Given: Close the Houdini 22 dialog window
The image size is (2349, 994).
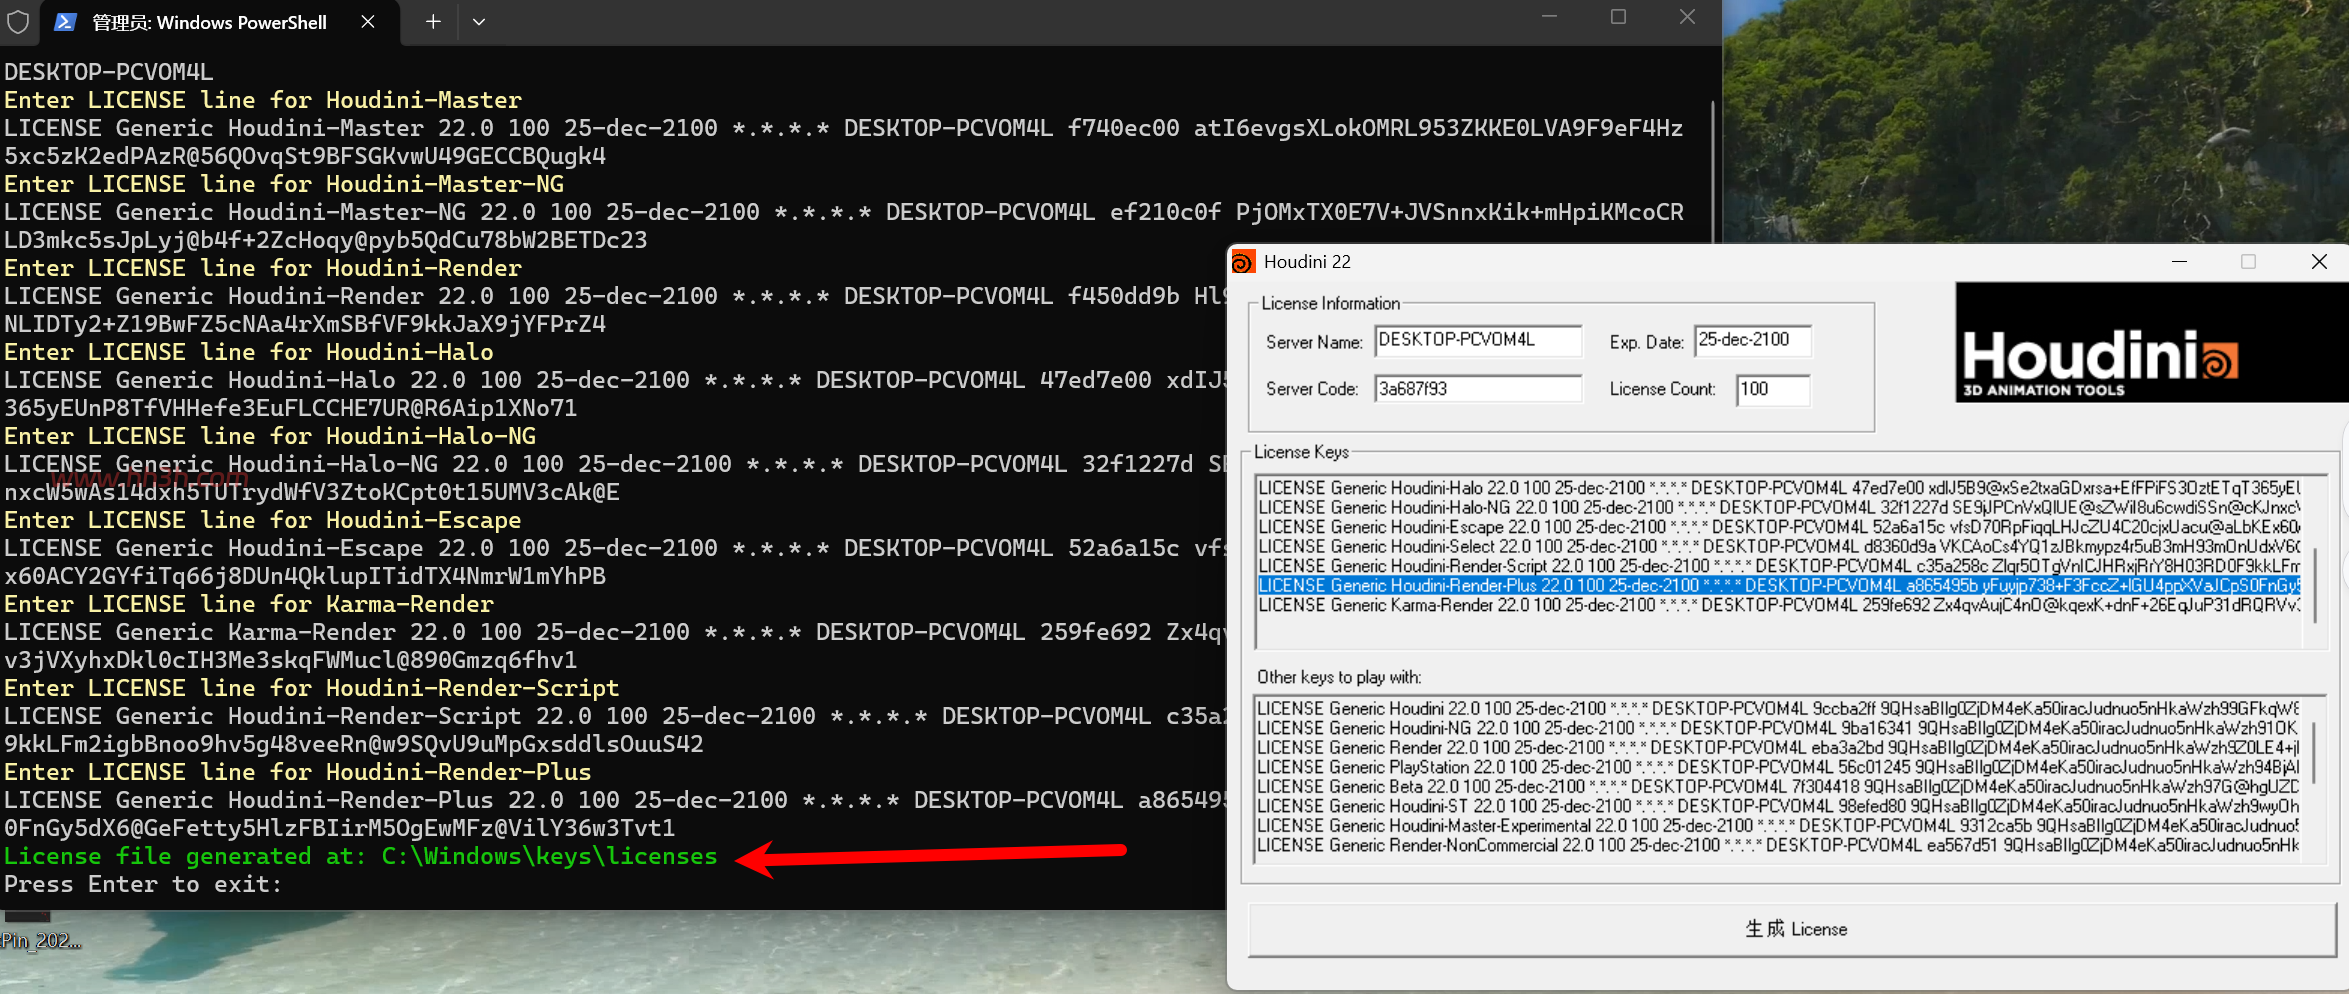Looking at the screenshot, I should pyautogui.click(x=2319, y=262).
